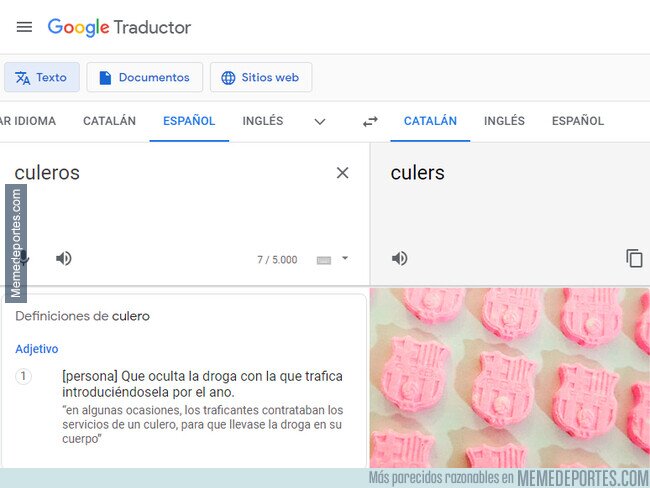Swap source and target languages
The image size is (650, 488).
pos(370,121)
